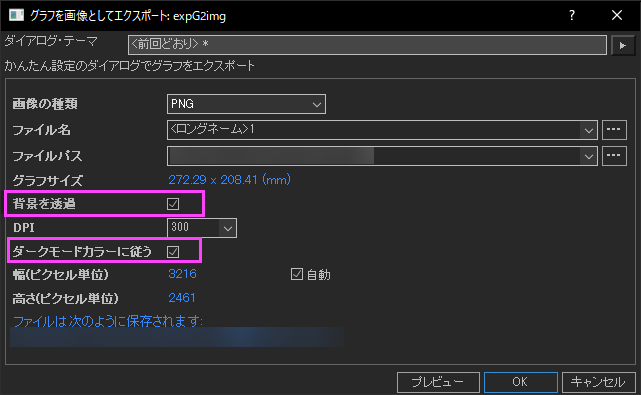
Task: Click the ダイアログ・テーマ field
Action: [367, 45]
